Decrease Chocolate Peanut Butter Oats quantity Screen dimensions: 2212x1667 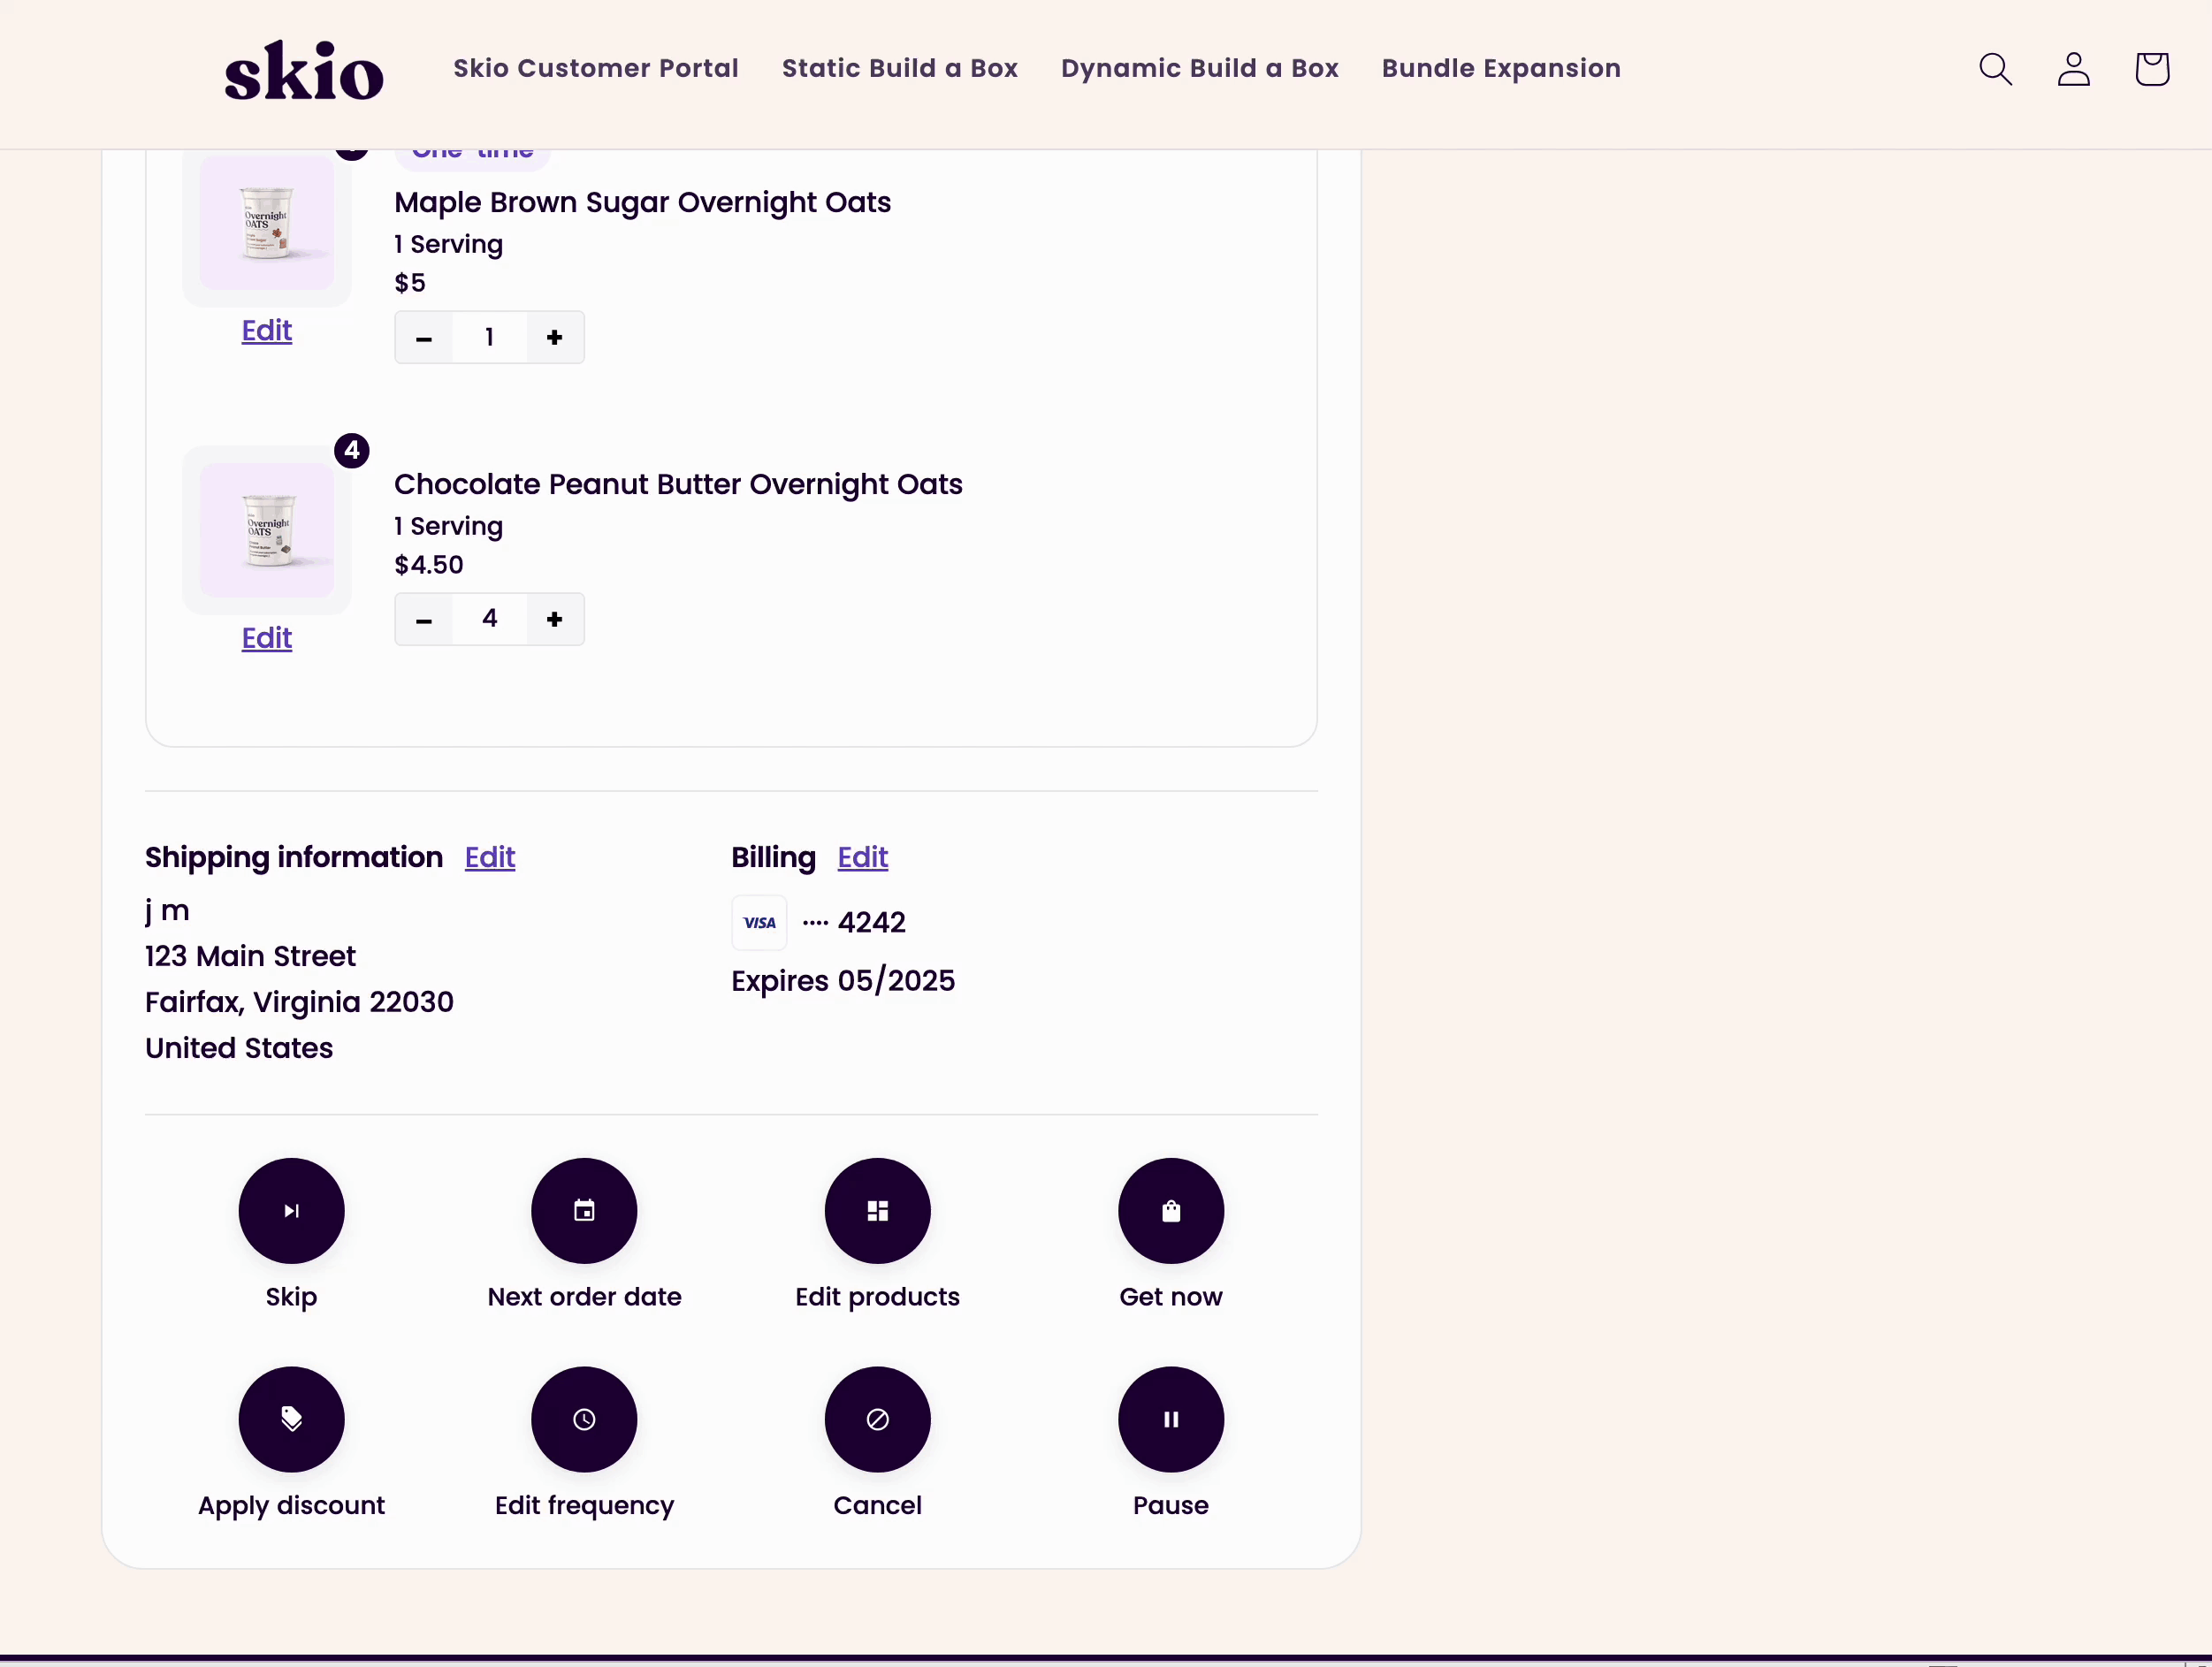pos(424,620)
